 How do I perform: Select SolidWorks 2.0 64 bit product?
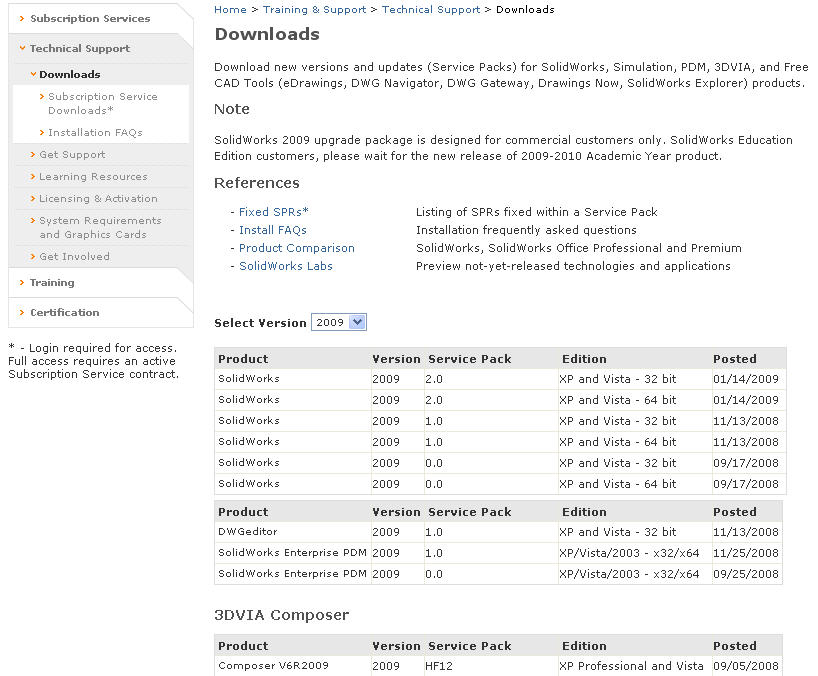point(248,400)
